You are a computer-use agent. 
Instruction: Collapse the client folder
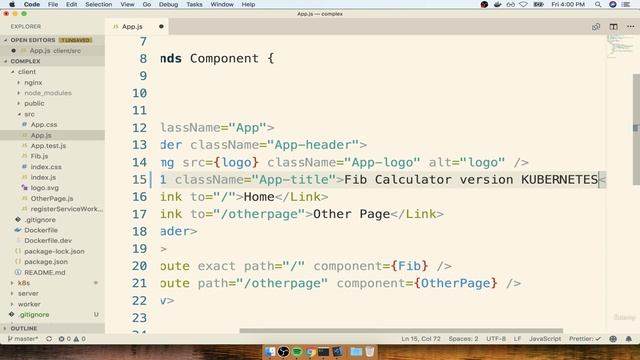coord(27,72)
